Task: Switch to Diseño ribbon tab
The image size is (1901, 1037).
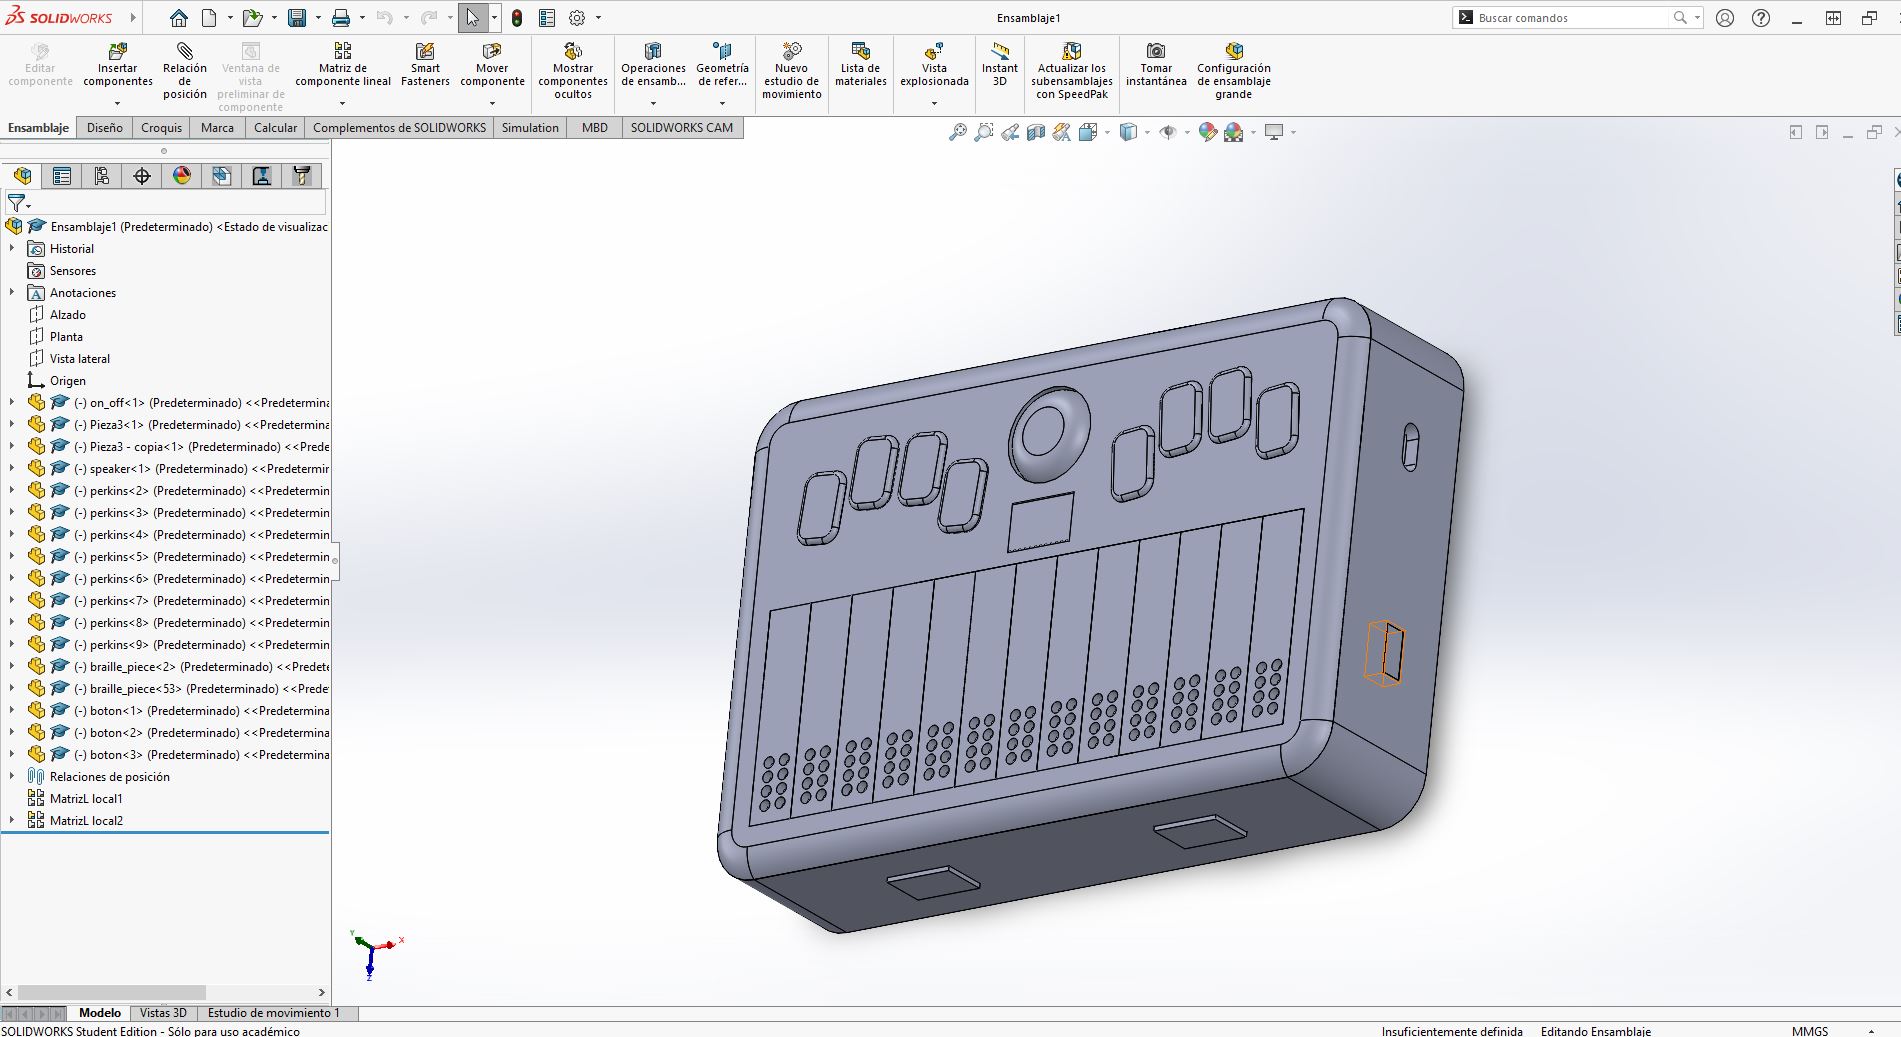Action: [x=105, y=127]
